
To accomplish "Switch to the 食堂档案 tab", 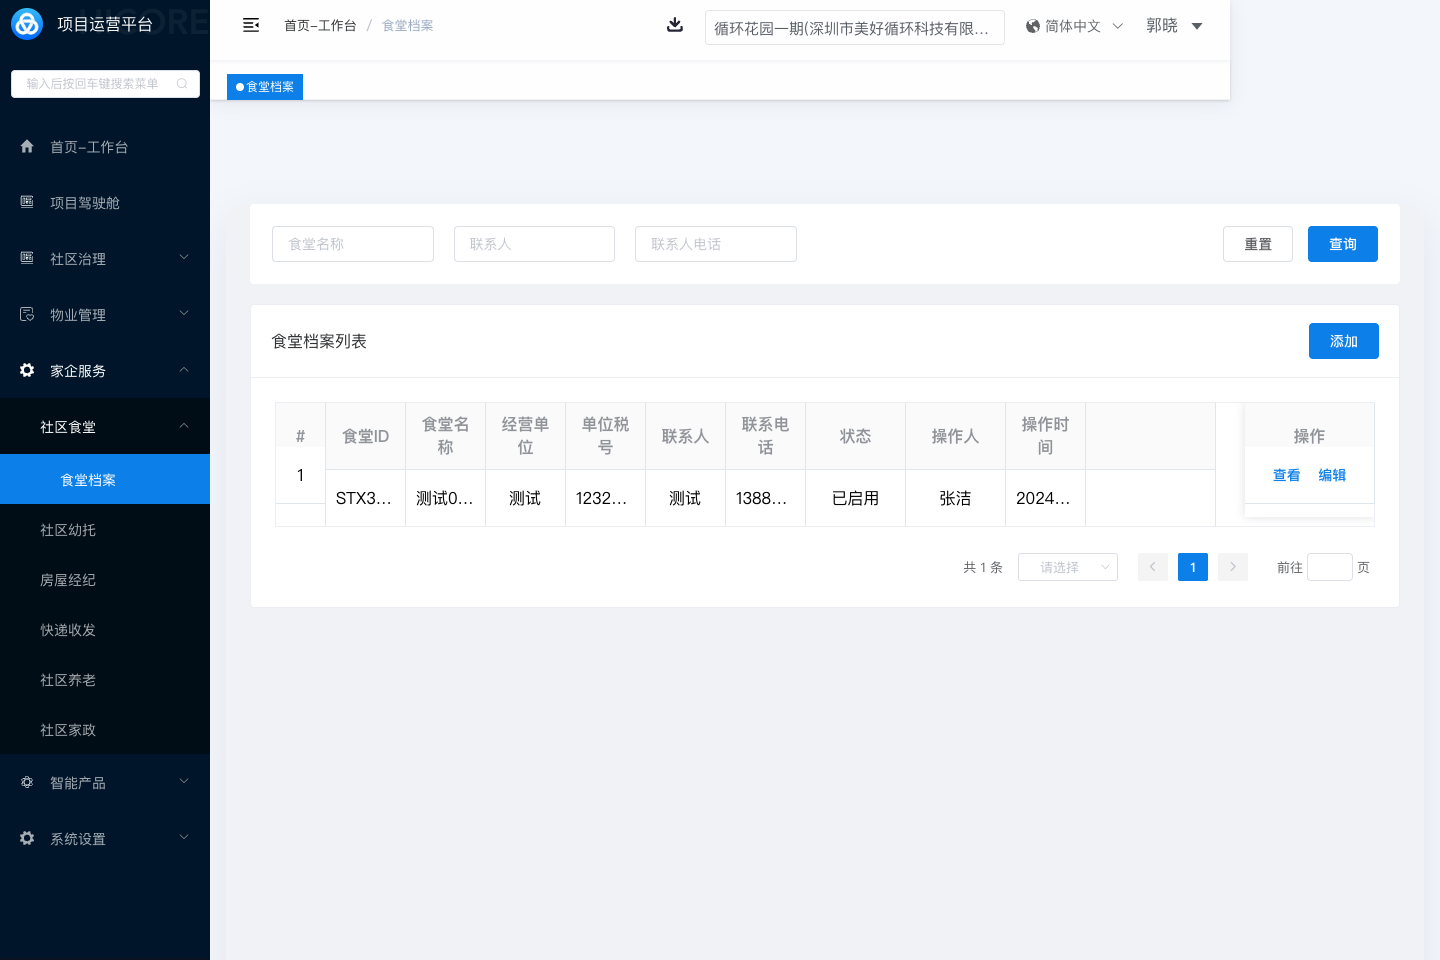I will [265, 87].
